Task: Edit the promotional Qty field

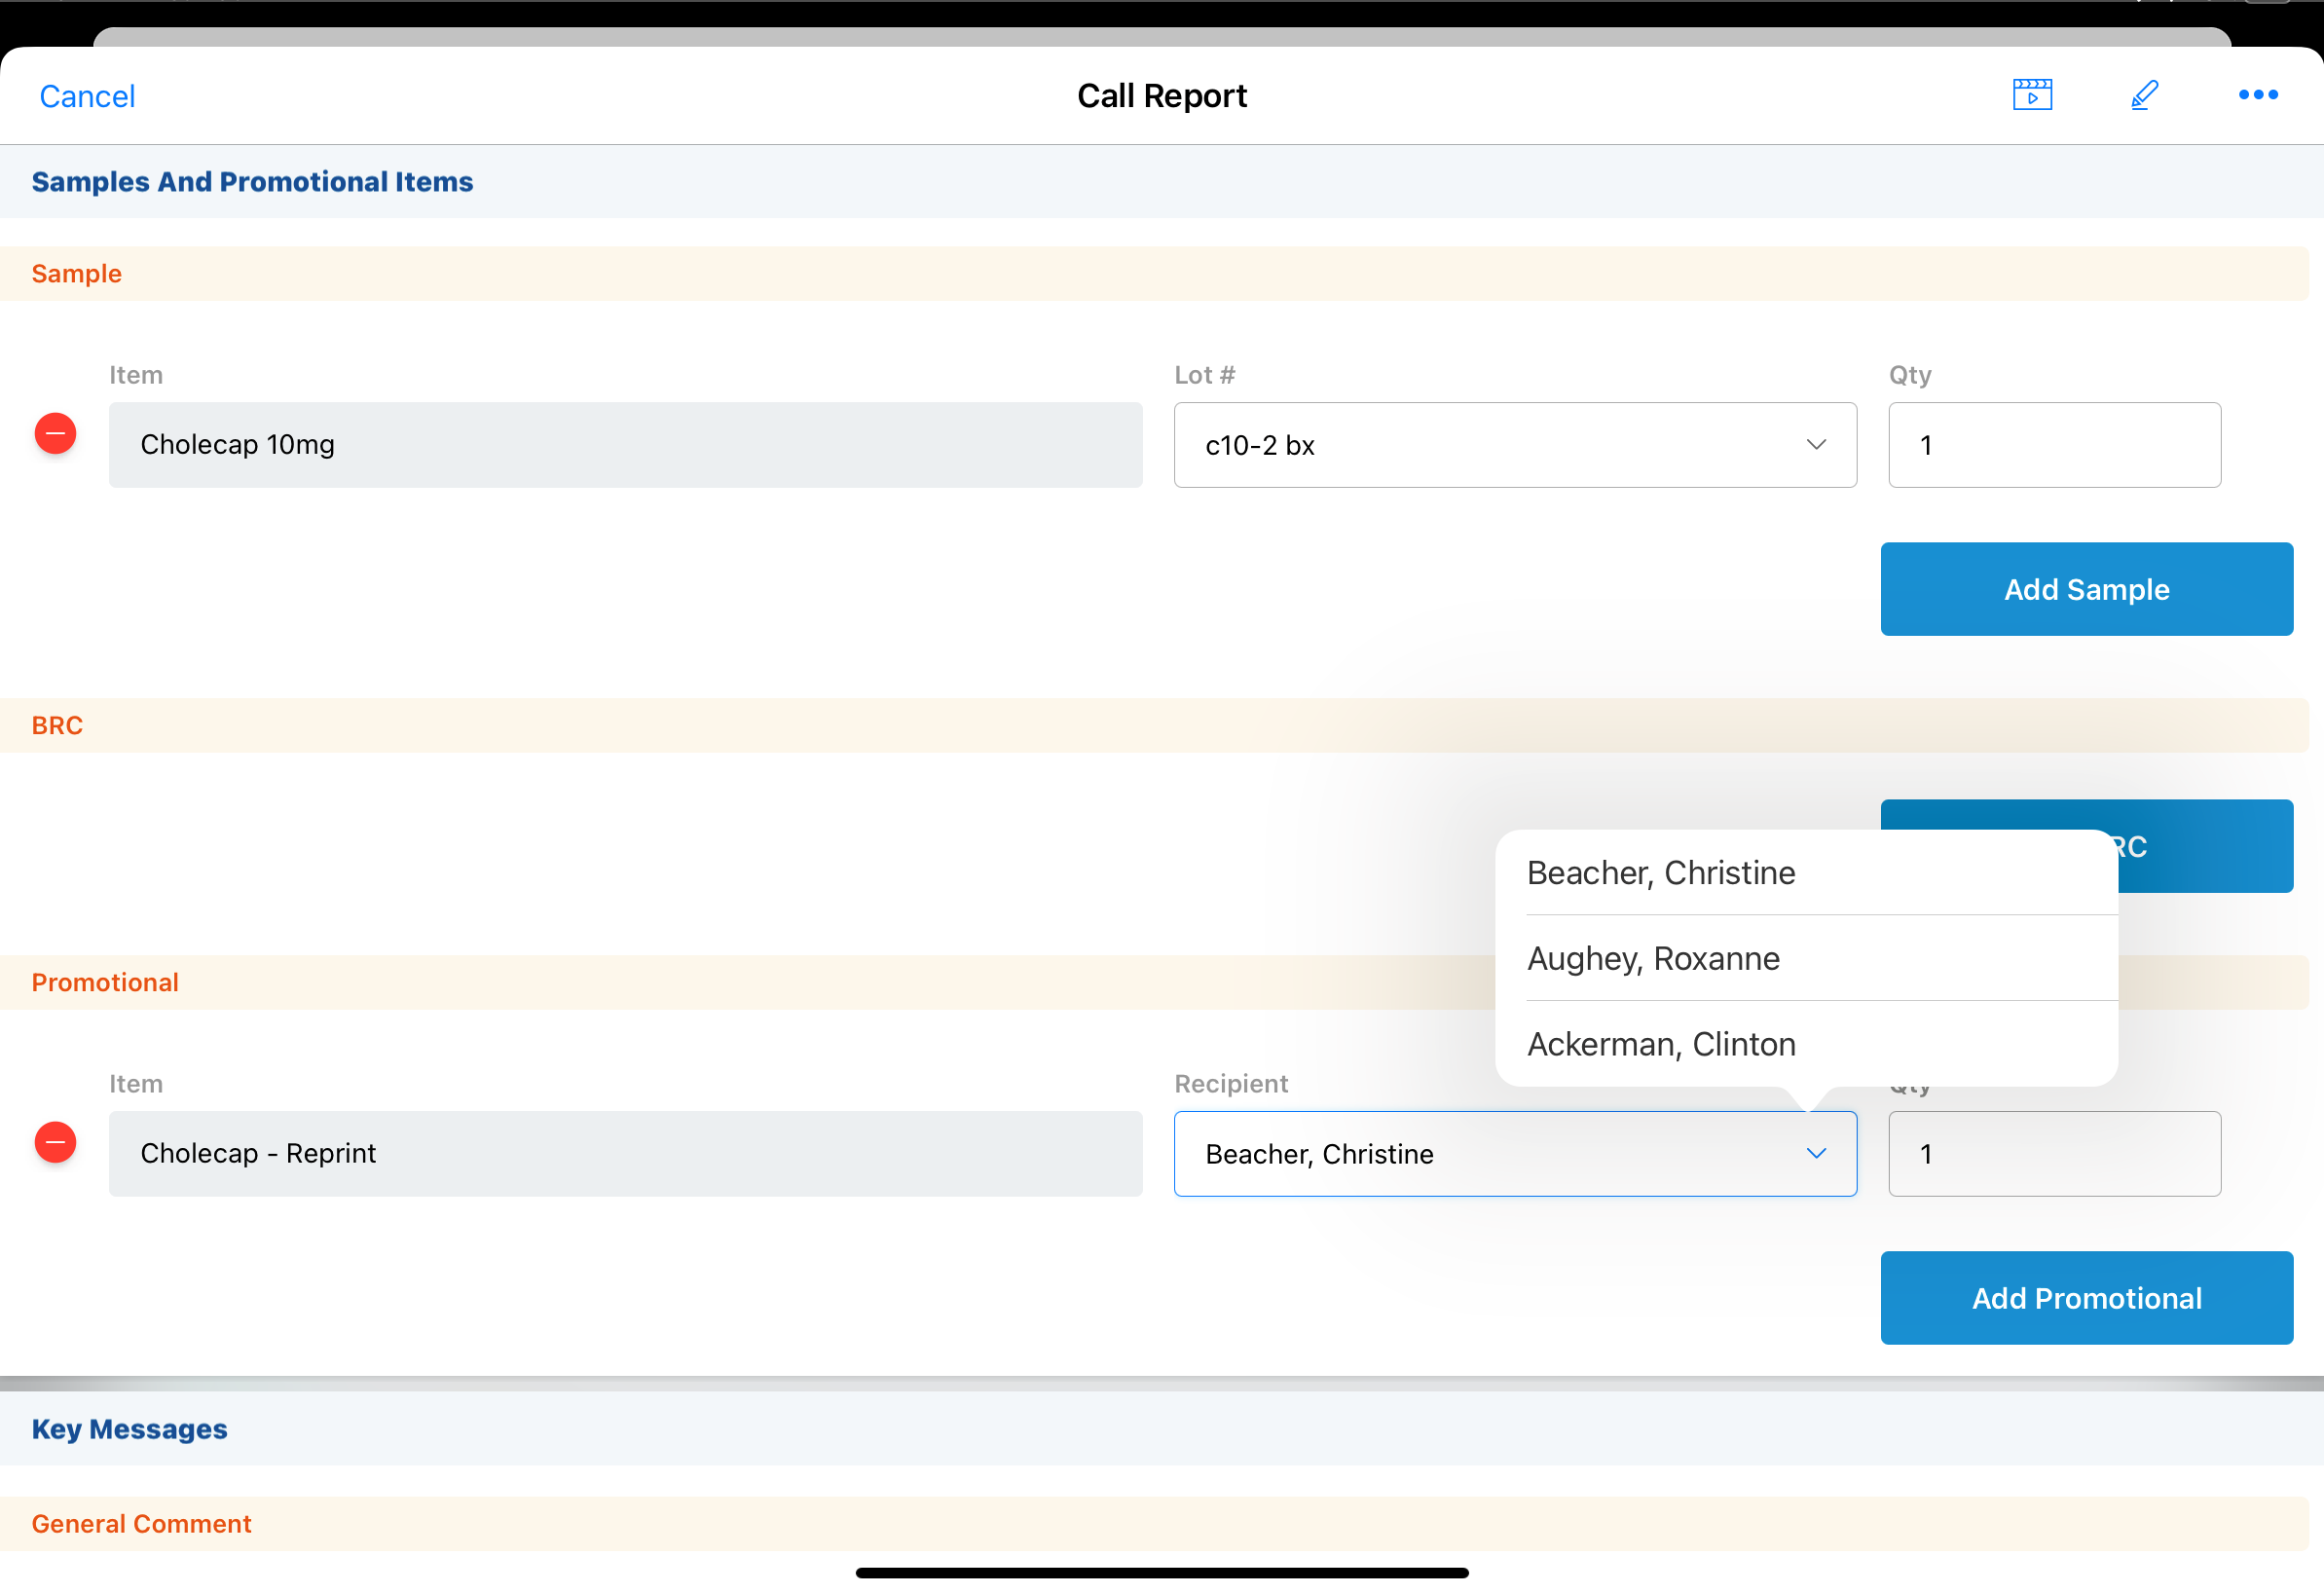Action: coord(2054,1154)
